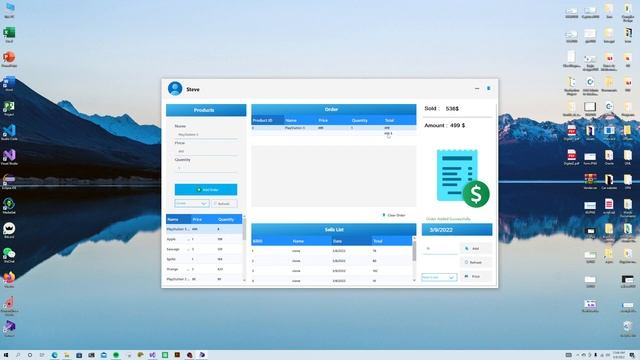Click the product Price input field
Screen dimensions: 640x360
point(206,151)
